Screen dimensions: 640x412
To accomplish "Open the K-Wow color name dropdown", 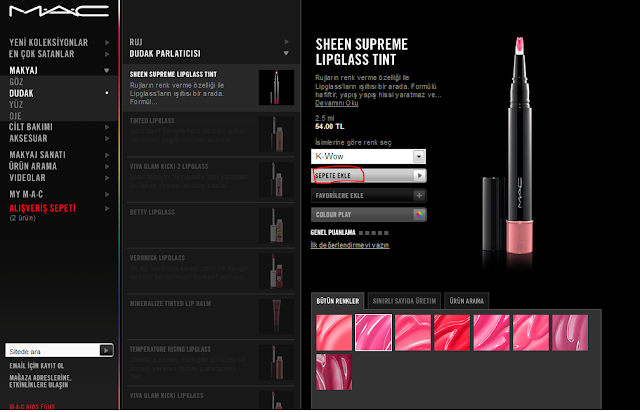I will pyautogui.click(x=368, y=156).
